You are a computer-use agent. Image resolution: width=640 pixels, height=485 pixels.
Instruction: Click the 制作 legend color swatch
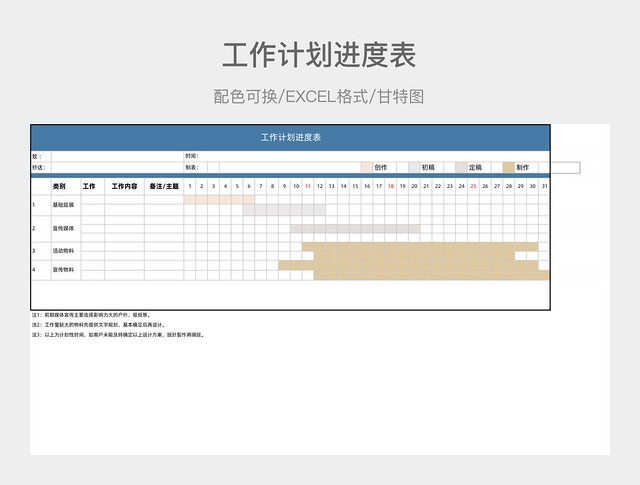pos(509,167)
